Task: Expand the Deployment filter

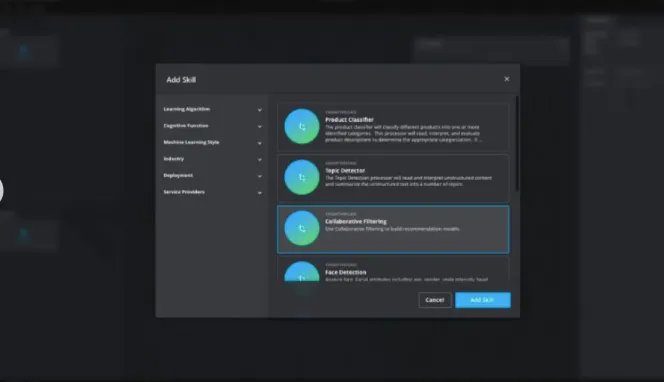Action: [x=260, y=176]
